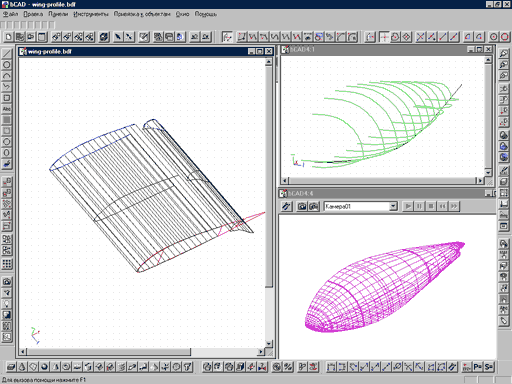Screen dimensions: 512x384
Task: Click scroll-right arrow in wing-profile.bdf window
Action: tap(261, 352)
